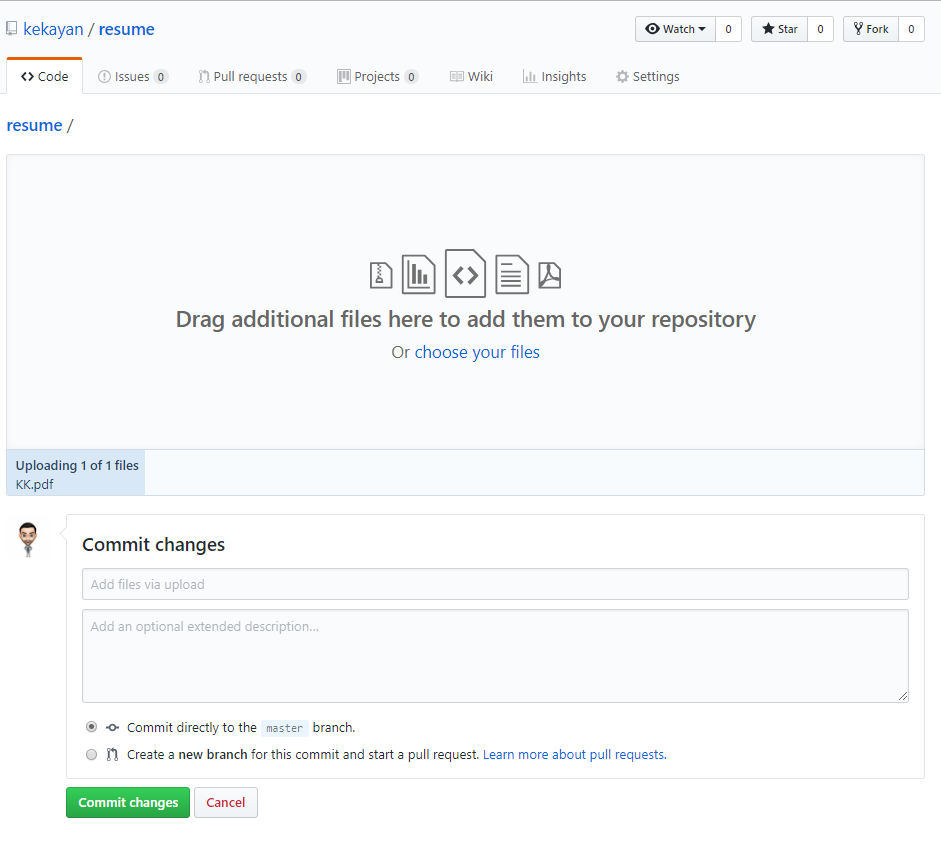Click the text document file icon
The height and width of the screenshot is (847, 941).
(512, 274)
